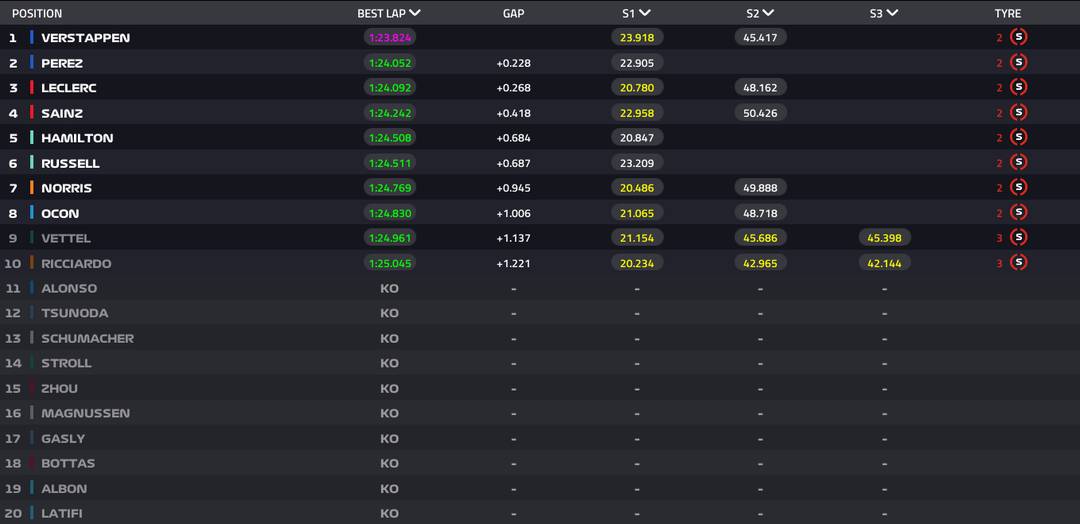
Task: Click Russell's soft tyre icon
Action: click(x=1019, y=162)
